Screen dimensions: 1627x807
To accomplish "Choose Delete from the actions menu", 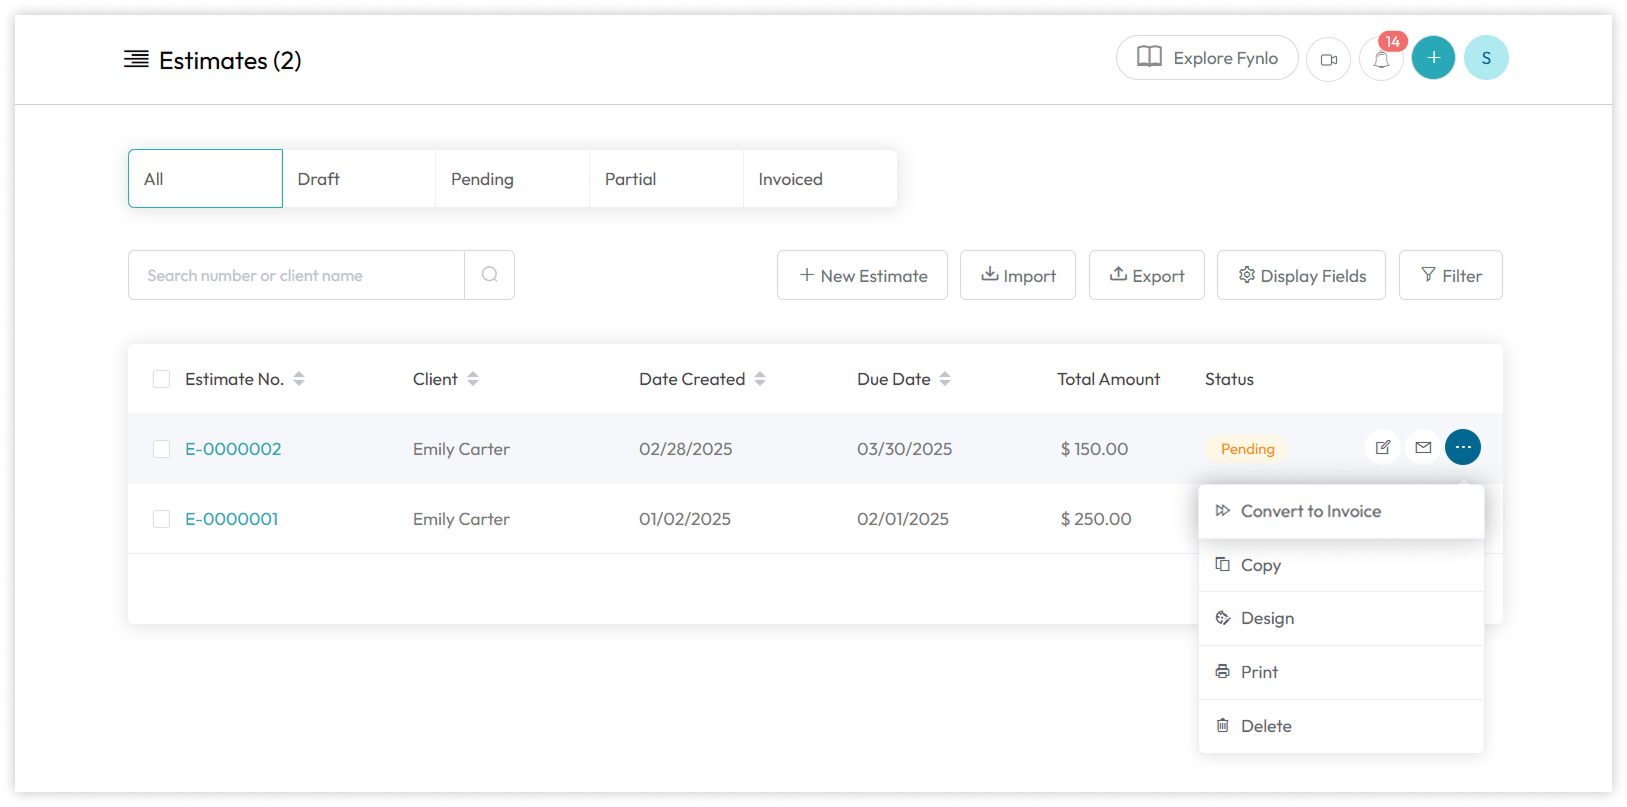I will pyautogui.click(x=1341, y=726).
